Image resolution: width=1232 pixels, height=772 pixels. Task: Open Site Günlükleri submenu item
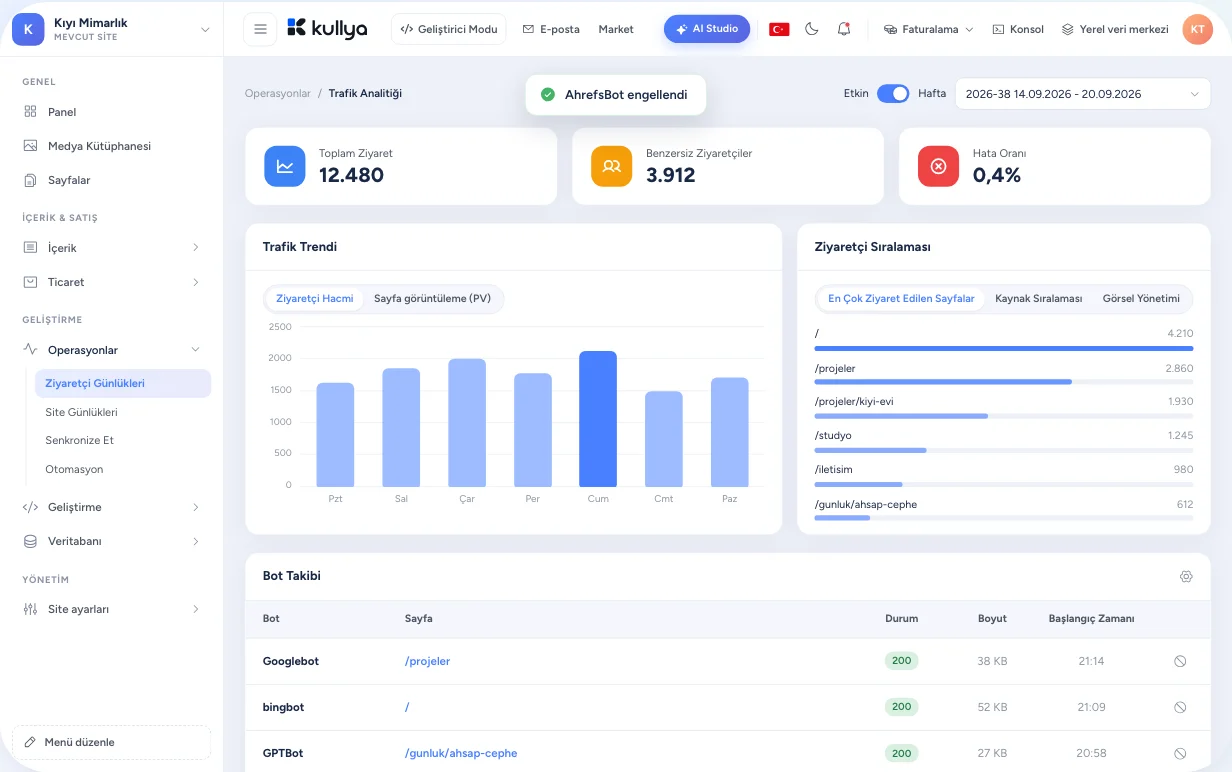click(x=123, y=412)
